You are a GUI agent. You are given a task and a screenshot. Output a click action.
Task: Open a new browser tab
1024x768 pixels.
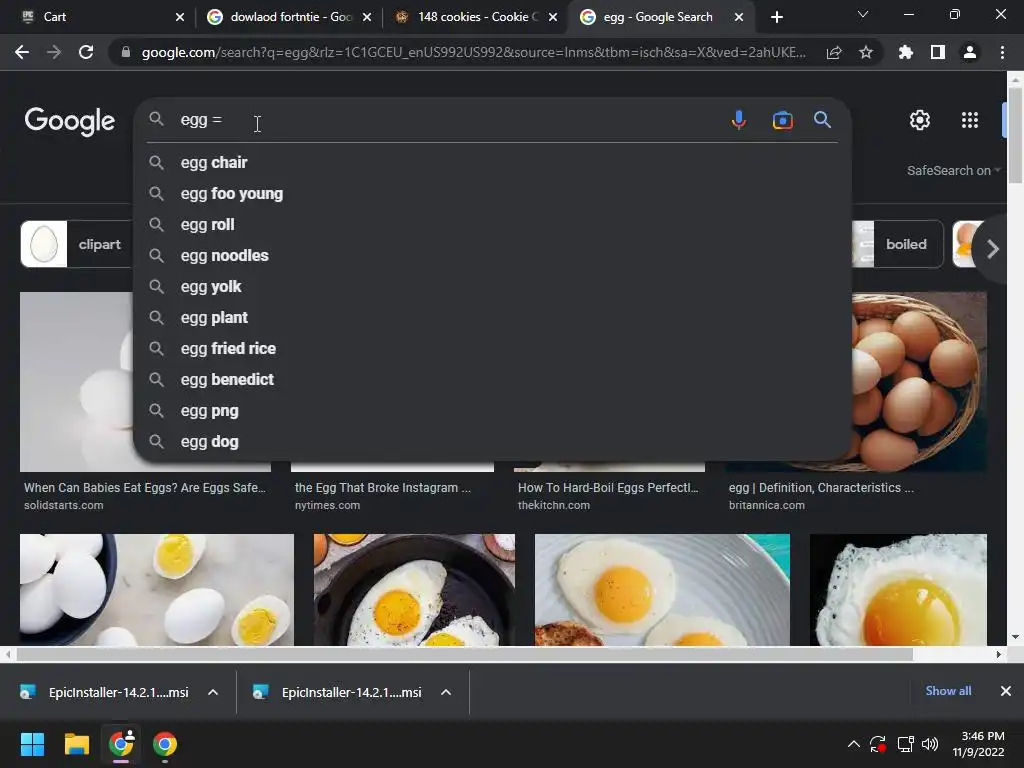[x=776, y=17]
